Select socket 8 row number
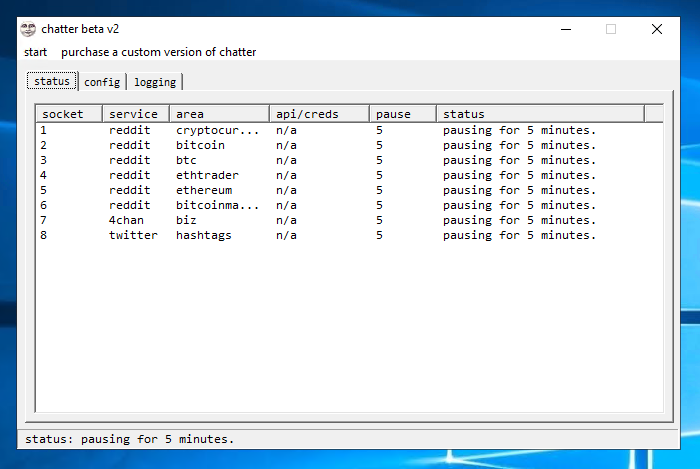 (43, 235)
